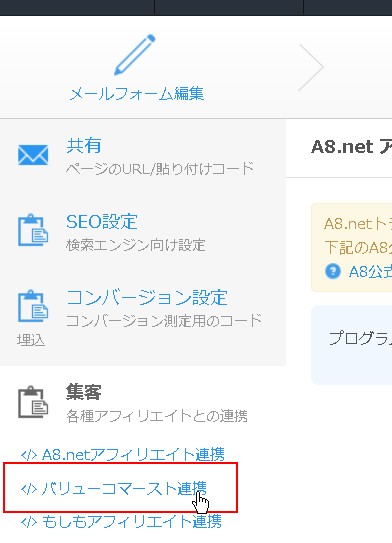Open the 共有 menu item
Image resolution: width=392 pixels, height=543 pixels.
[84, 145]
